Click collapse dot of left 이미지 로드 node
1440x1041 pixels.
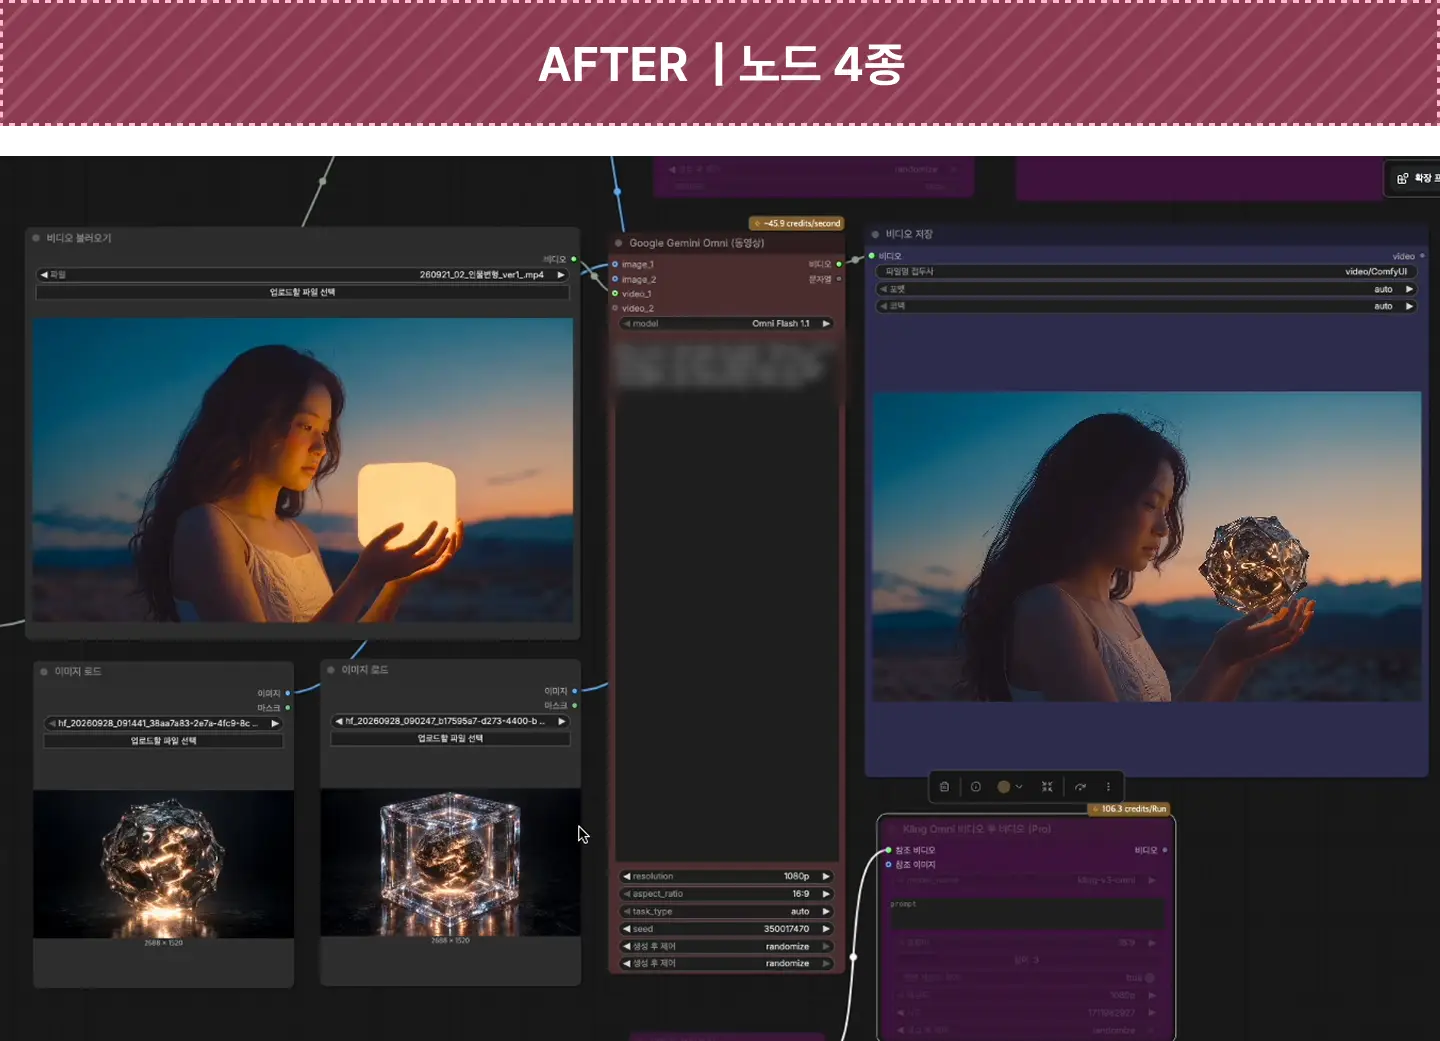click(44, 672)
